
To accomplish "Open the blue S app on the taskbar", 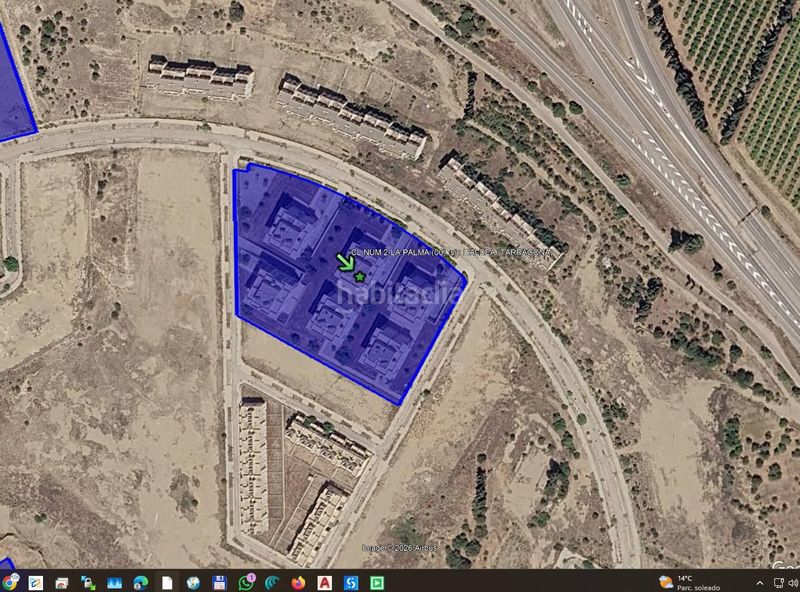I will click(351, 582).
